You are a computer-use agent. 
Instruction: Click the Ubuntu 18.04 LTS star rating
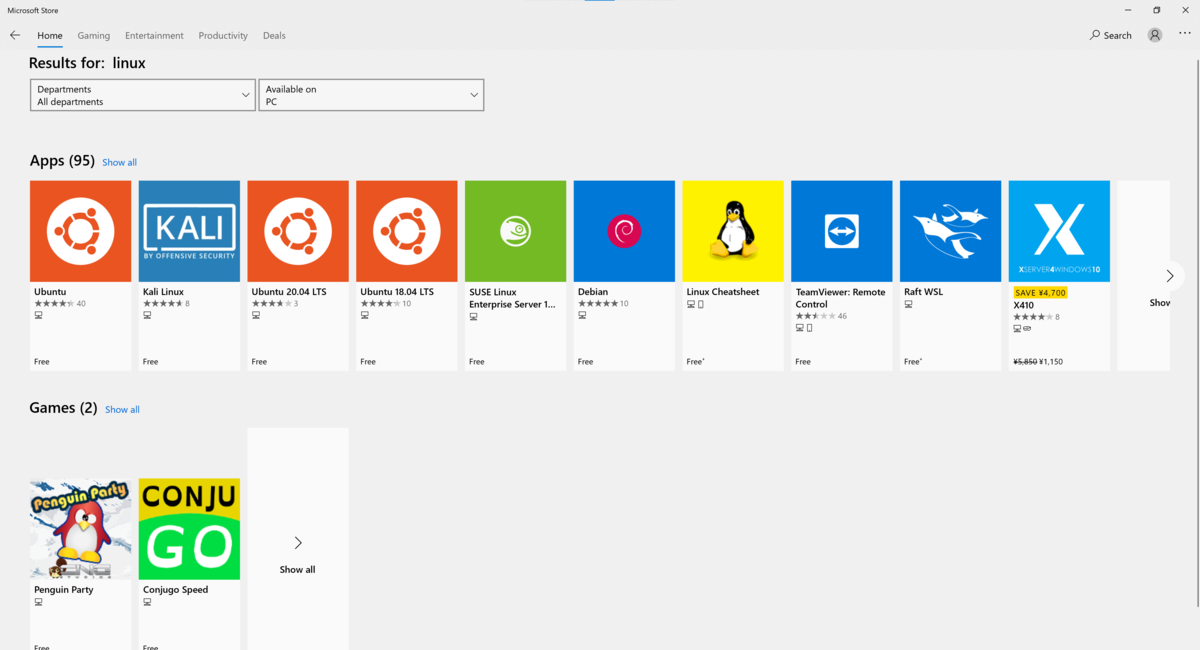(380, 303)
